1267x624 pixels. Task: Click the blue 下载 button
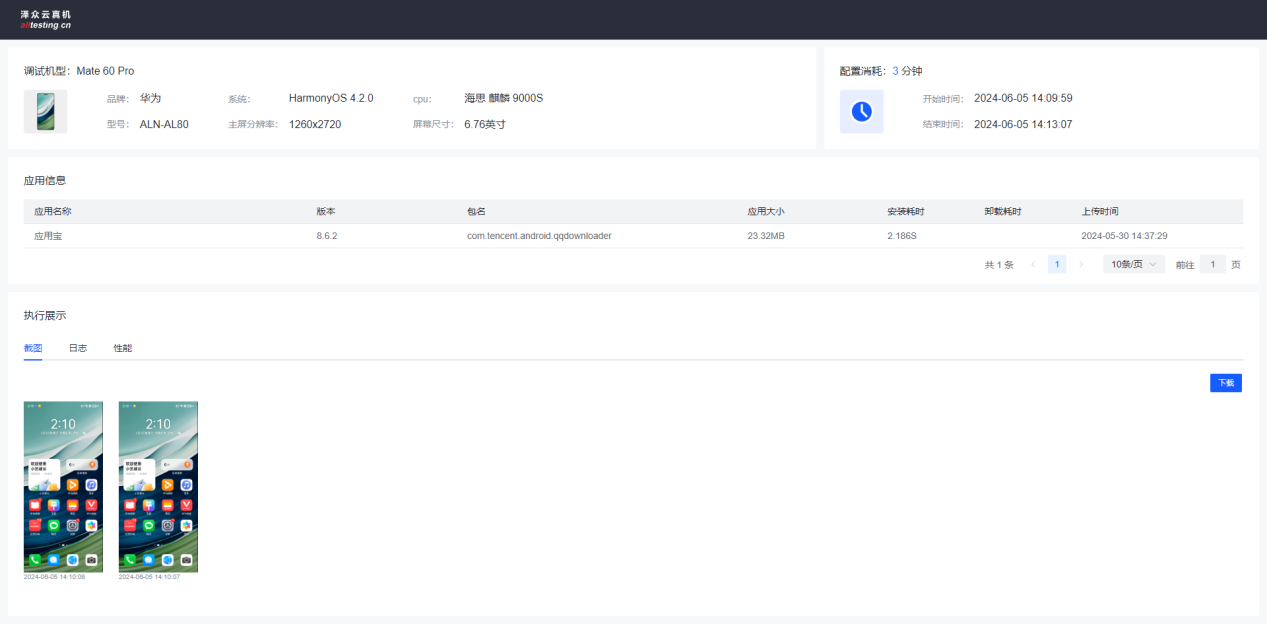click(1225, 383)
